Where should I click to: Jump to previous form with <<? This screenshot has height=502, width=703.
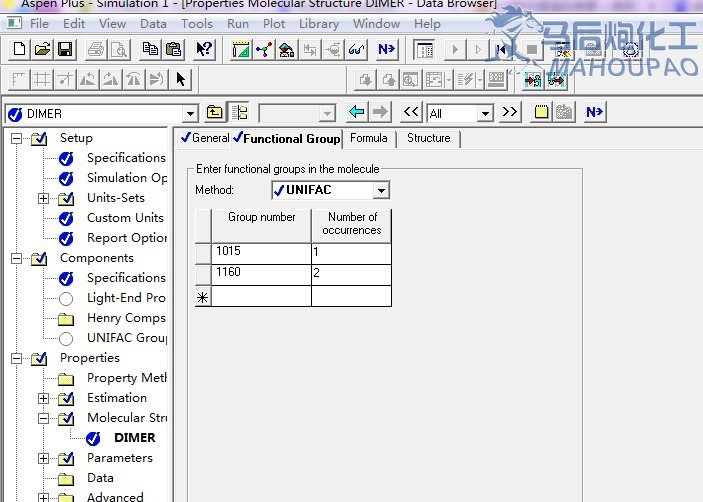point(411,112)
